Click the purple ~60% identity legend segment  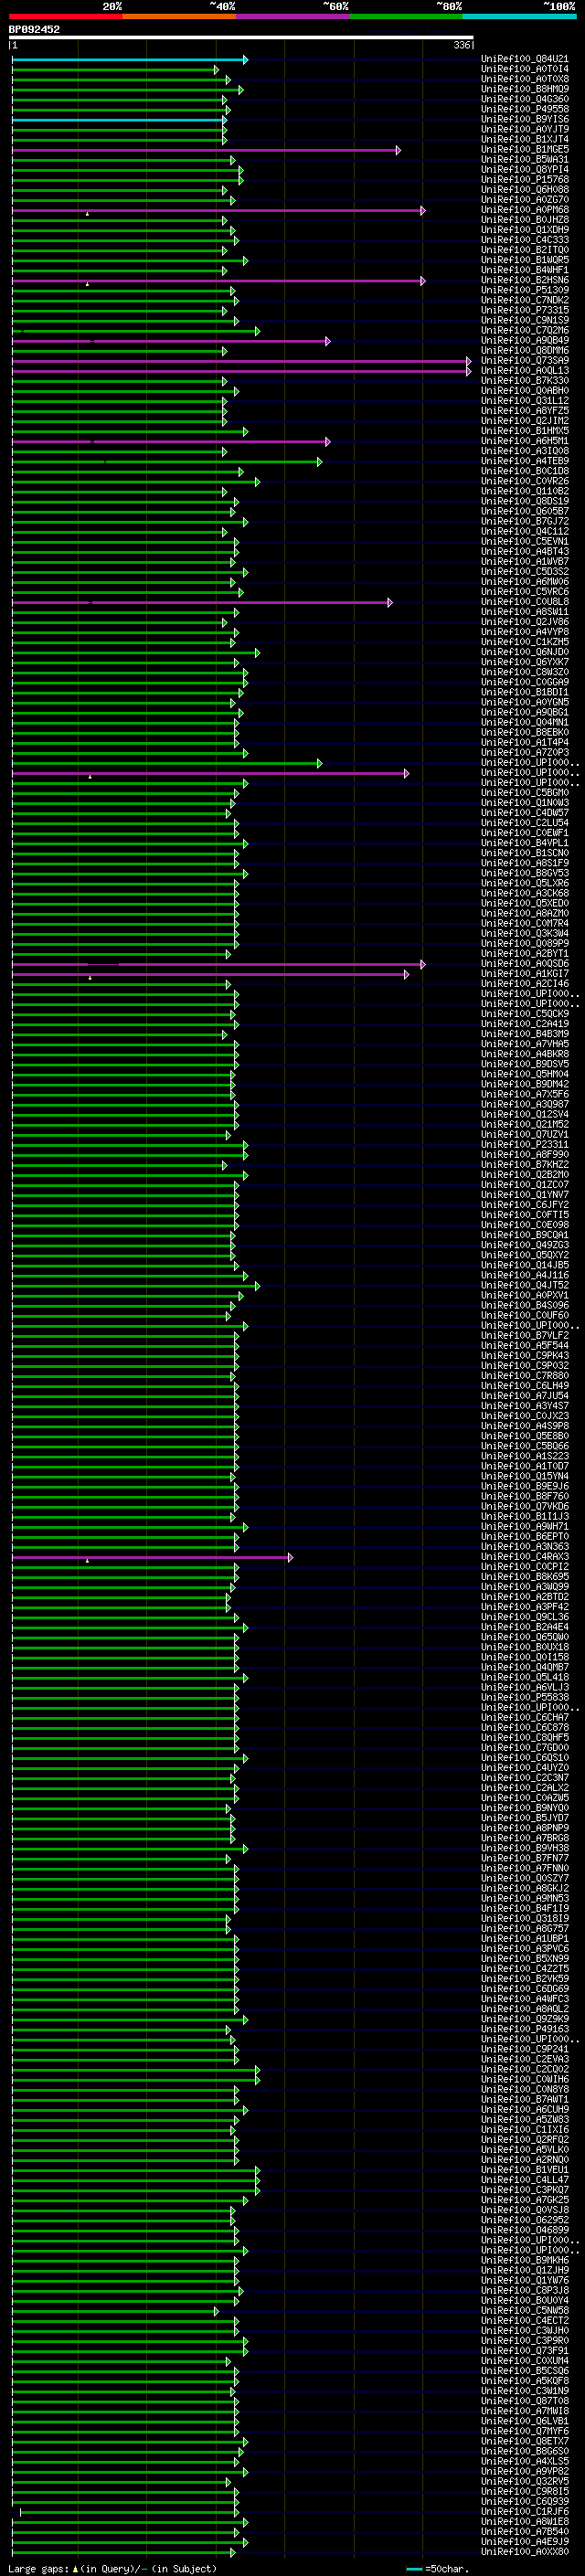[x=293, y=16]
